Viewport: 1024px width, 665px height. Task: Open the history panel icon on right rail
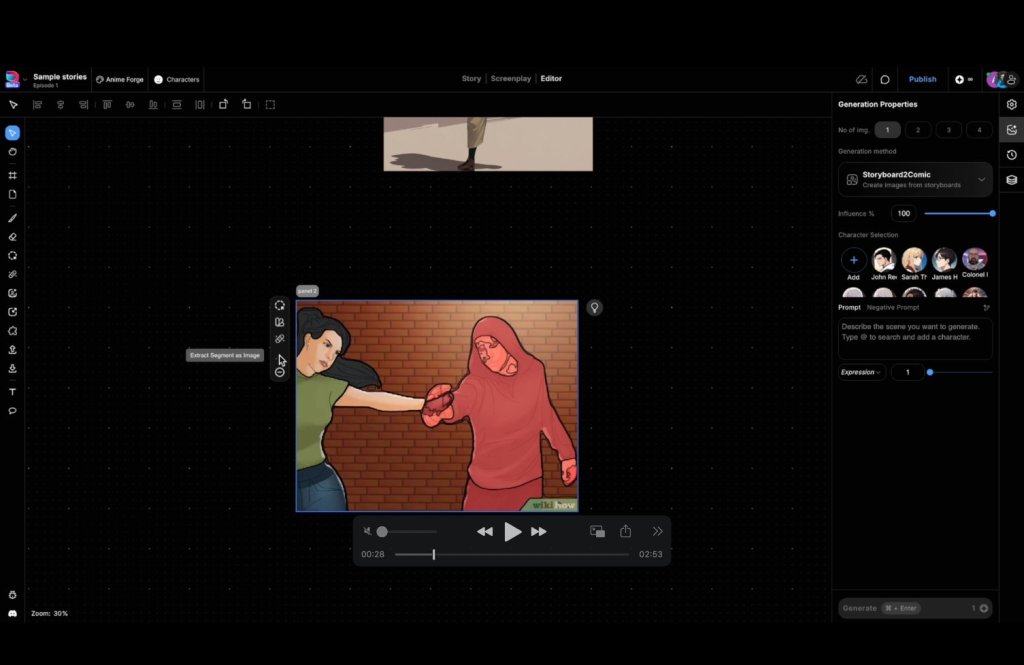pyautogui.click(x=1012, y=155)
